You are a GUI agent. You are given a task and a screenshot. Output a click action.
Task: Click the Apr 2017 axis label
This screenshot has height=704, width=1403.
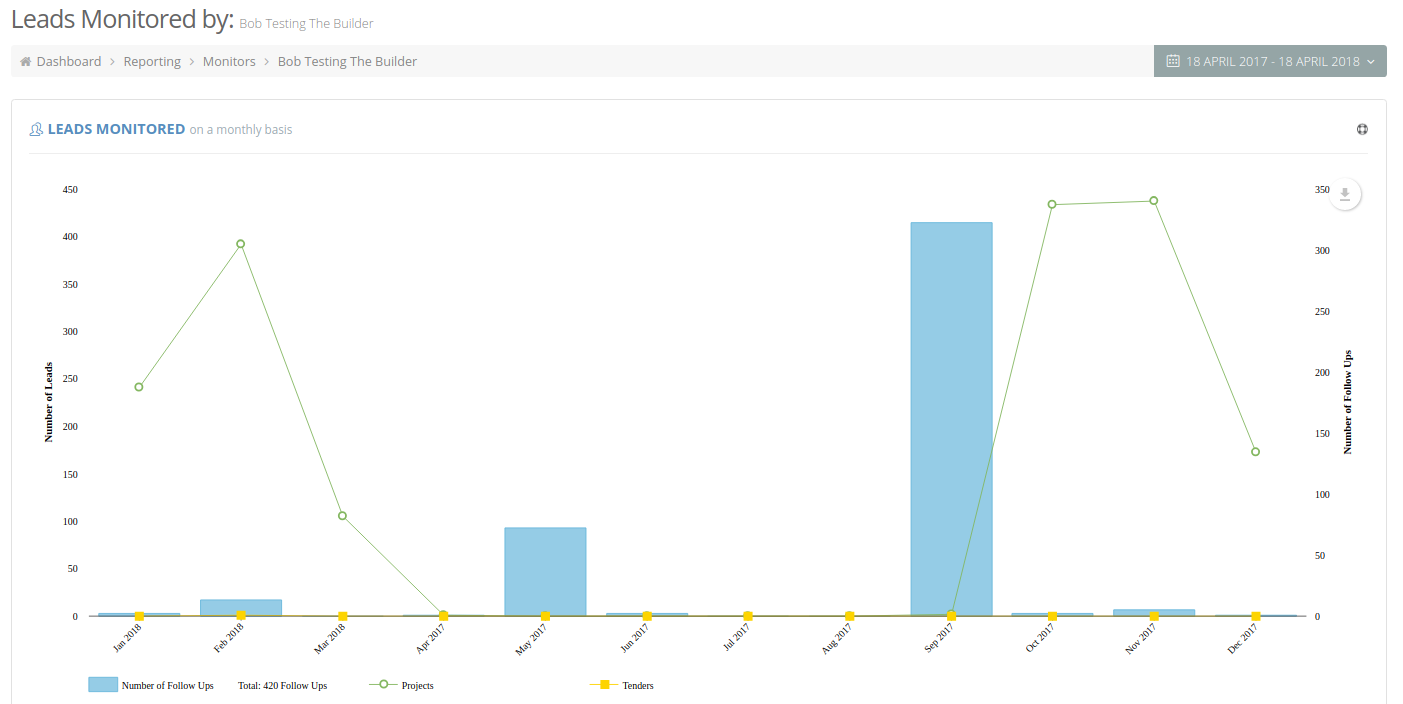(x=431, y=637)
